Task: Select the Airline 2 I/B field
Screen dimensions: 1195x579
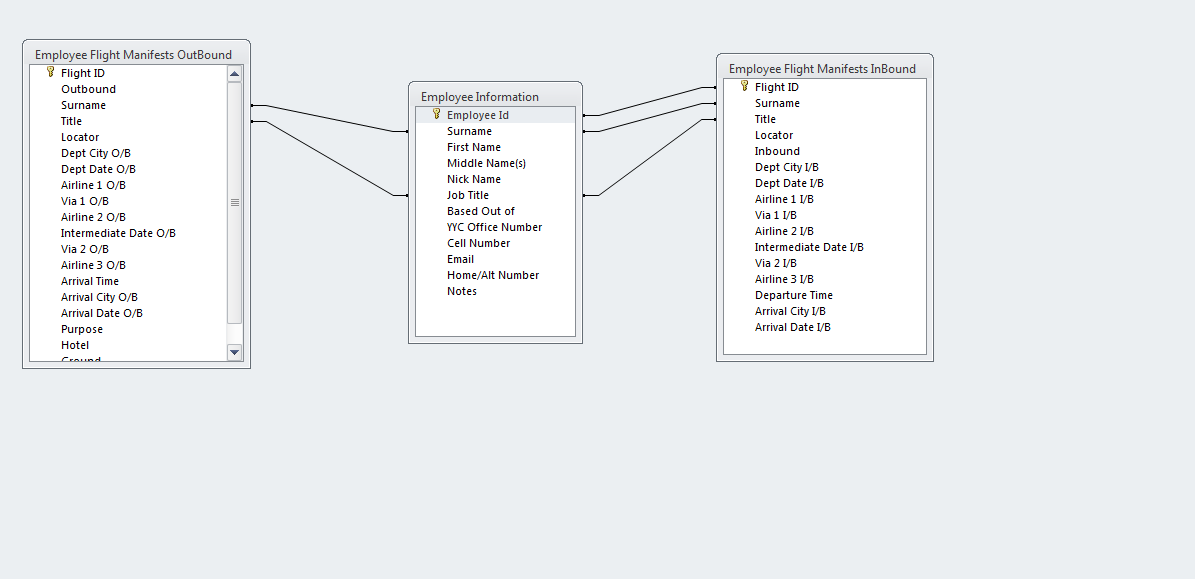Action: 784,231
